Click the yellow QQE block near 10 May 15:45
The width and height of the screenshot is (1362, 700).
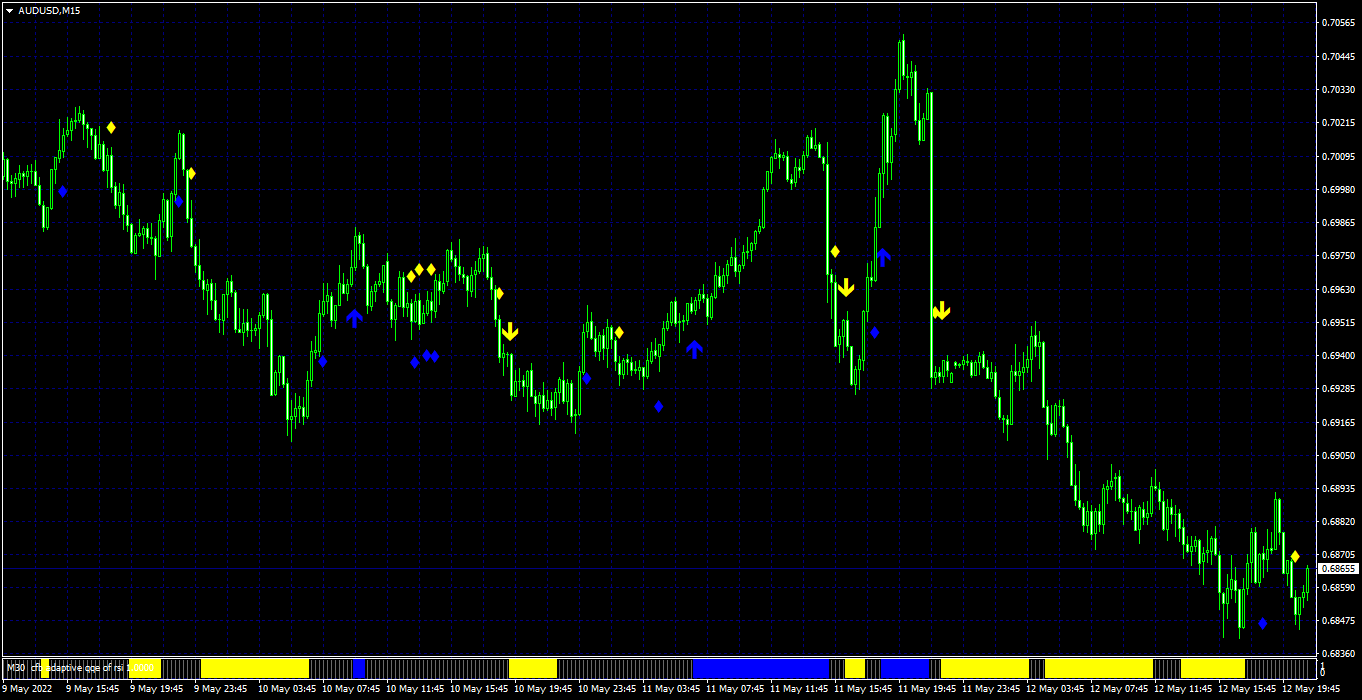pos(533,668)
